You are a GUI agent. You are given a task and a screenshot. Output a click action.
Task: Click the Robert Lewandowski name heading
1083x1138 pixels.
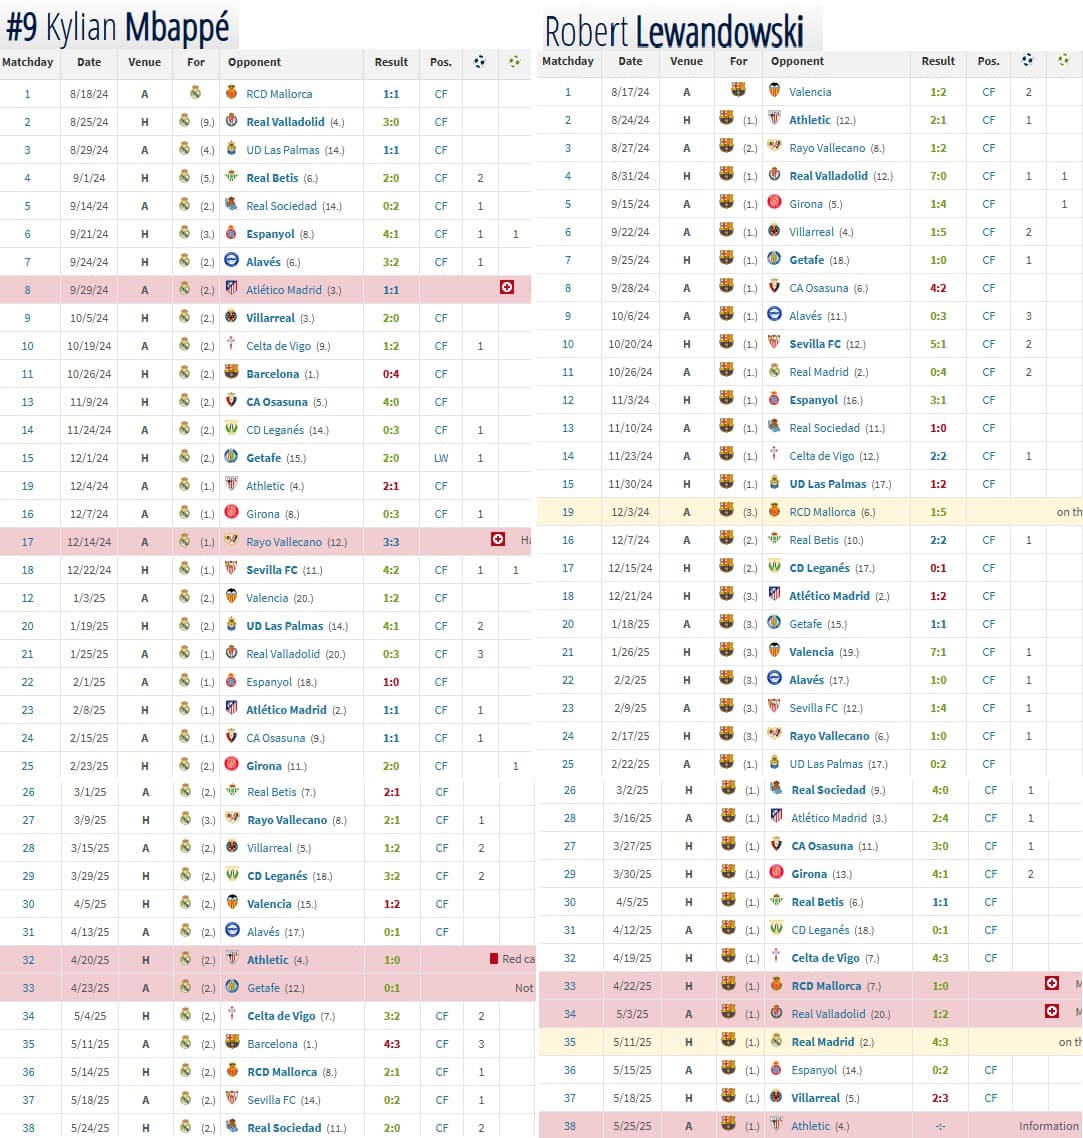[x=674, y=31]
